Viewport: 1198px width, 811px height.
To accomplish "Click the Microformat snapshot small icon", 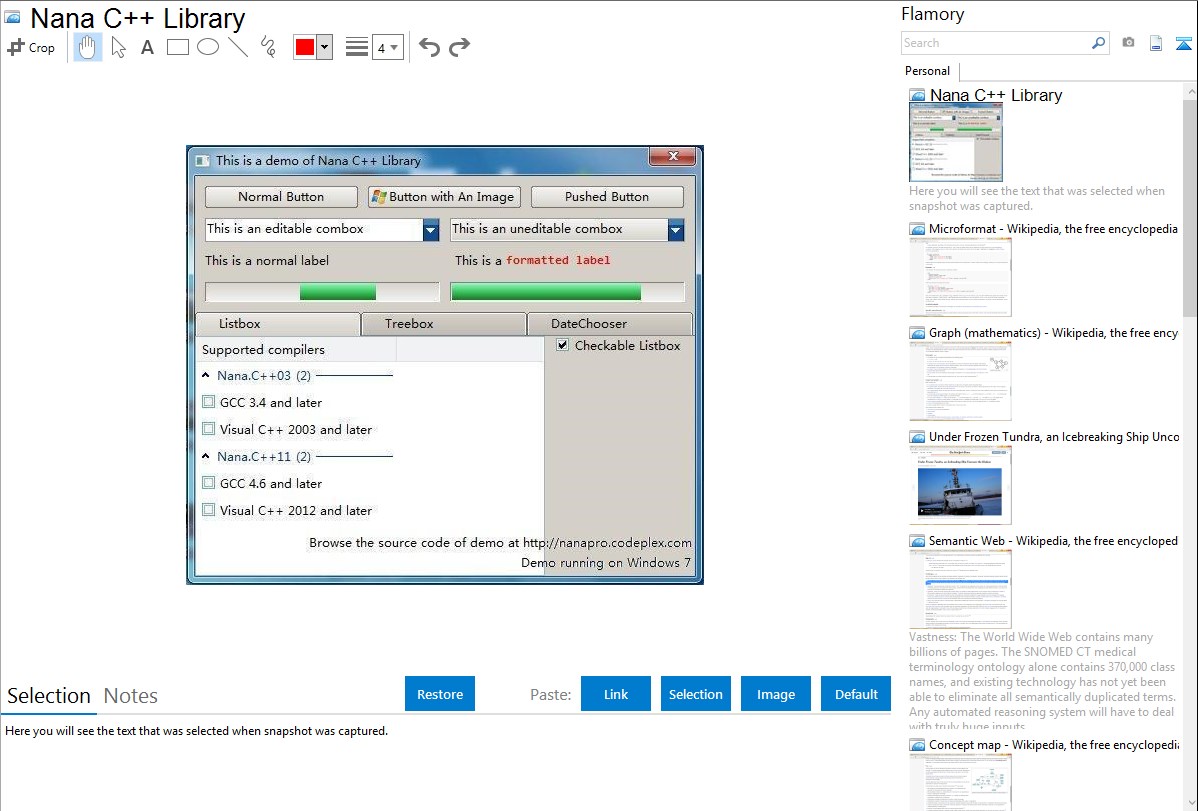I will (918, 229).
